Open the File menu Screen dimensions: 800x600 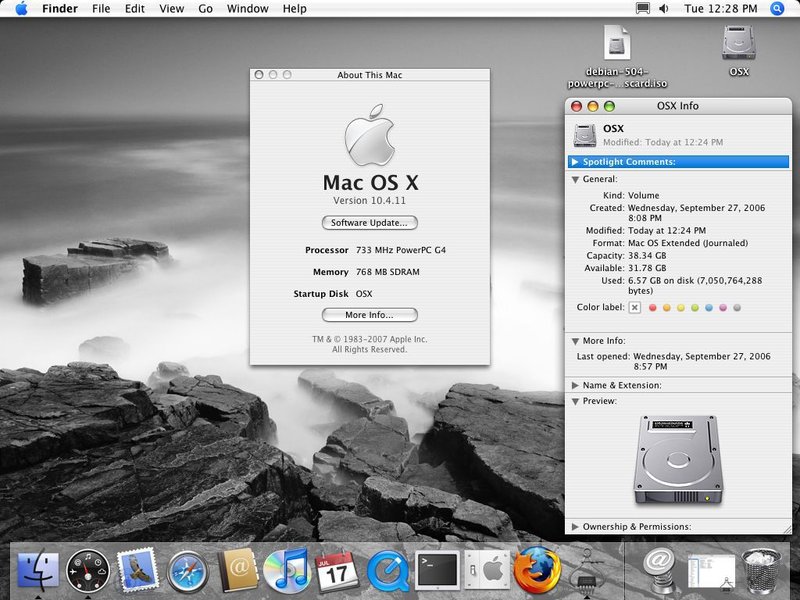[x=101, y=9]
